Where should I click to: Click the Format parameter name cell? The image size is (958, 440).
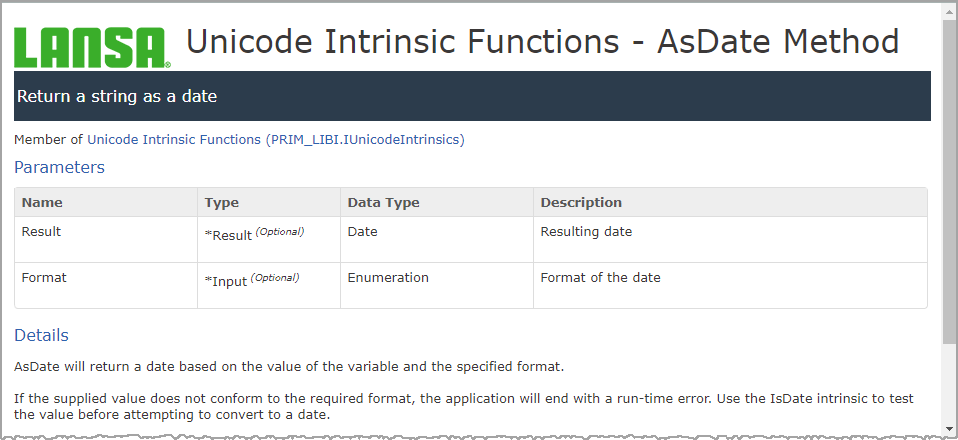(x=44, y=277)
